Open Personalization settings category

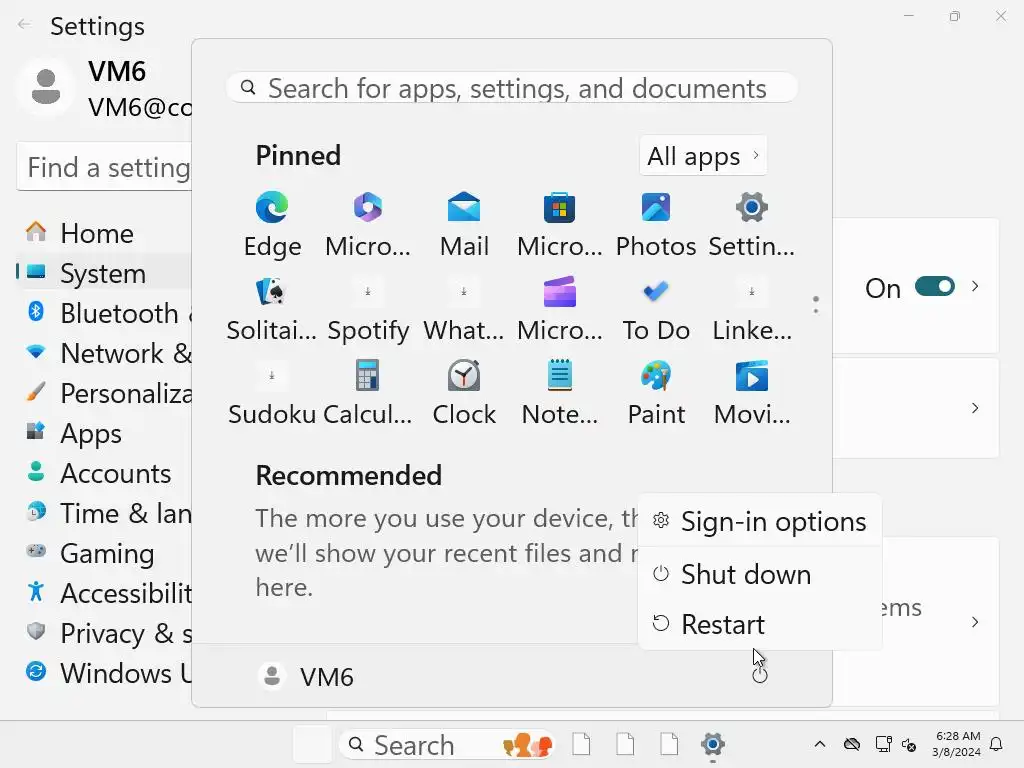click(104, 393)
